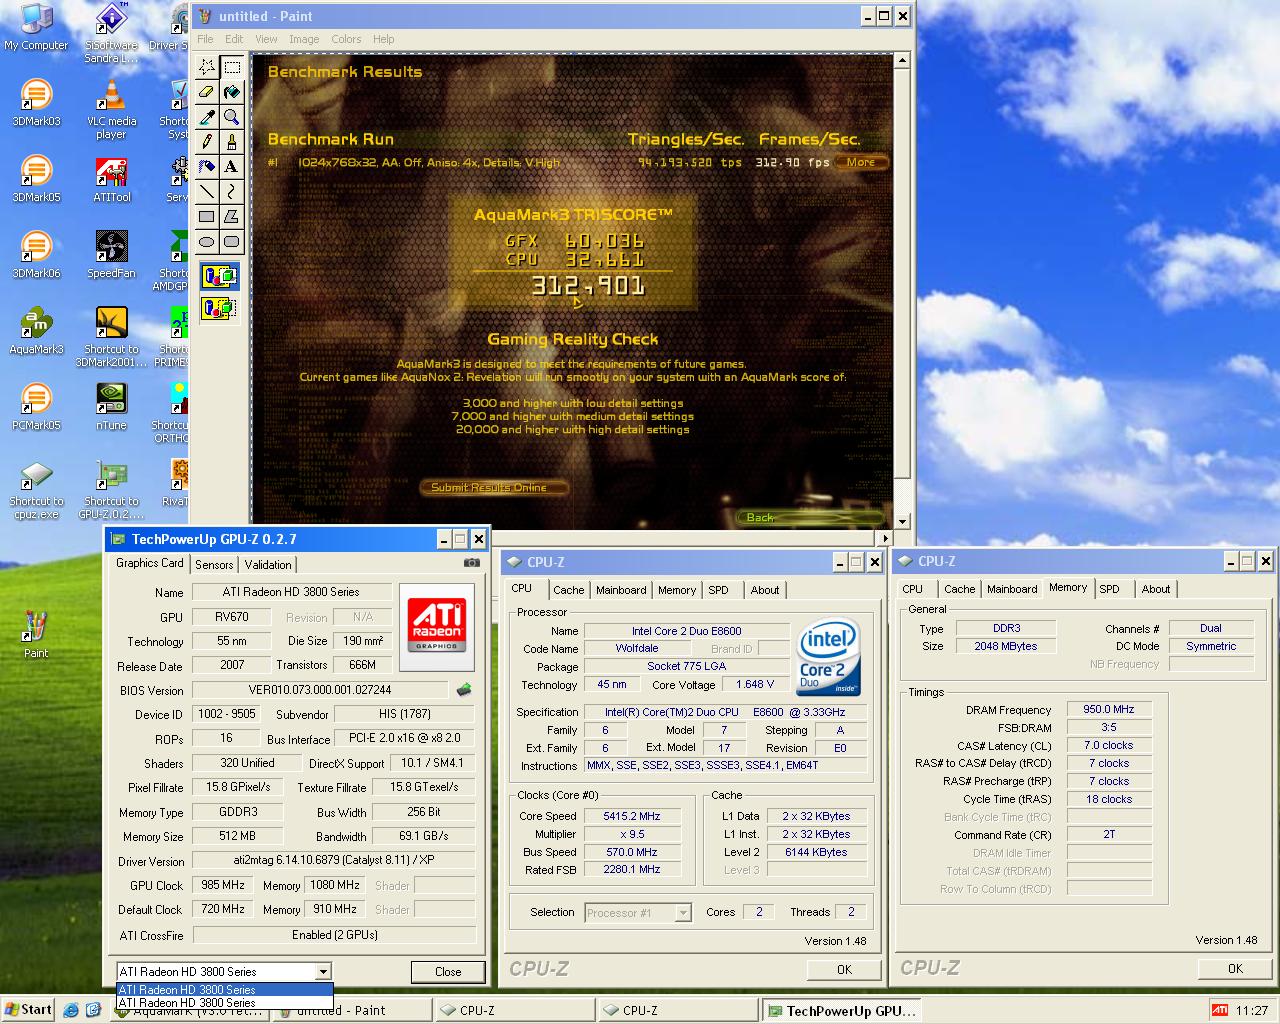This screenshot has height=1024, width=1280.
Task: Click OK in the CPU-Z processor window
Action: 844,968
